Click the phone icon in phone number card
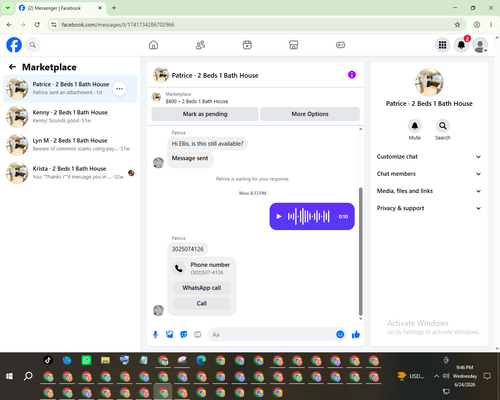The width and height of the screenshot is (500, 400). [x=179, y=268]
